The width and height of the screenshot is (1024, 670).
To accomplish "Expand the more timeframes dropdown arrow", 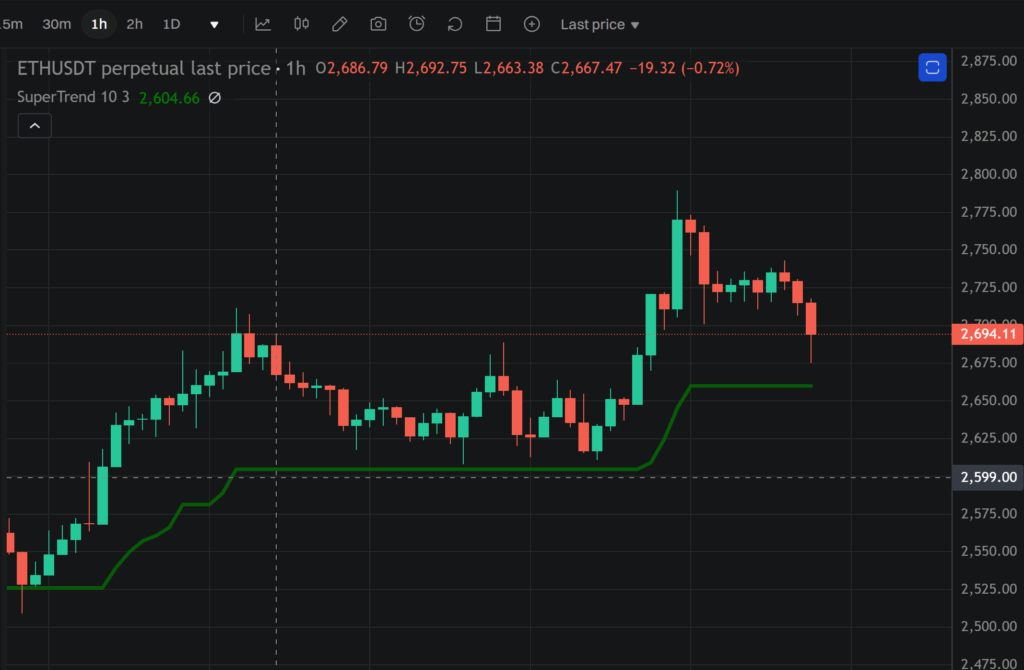I will [x=214, y=24].
